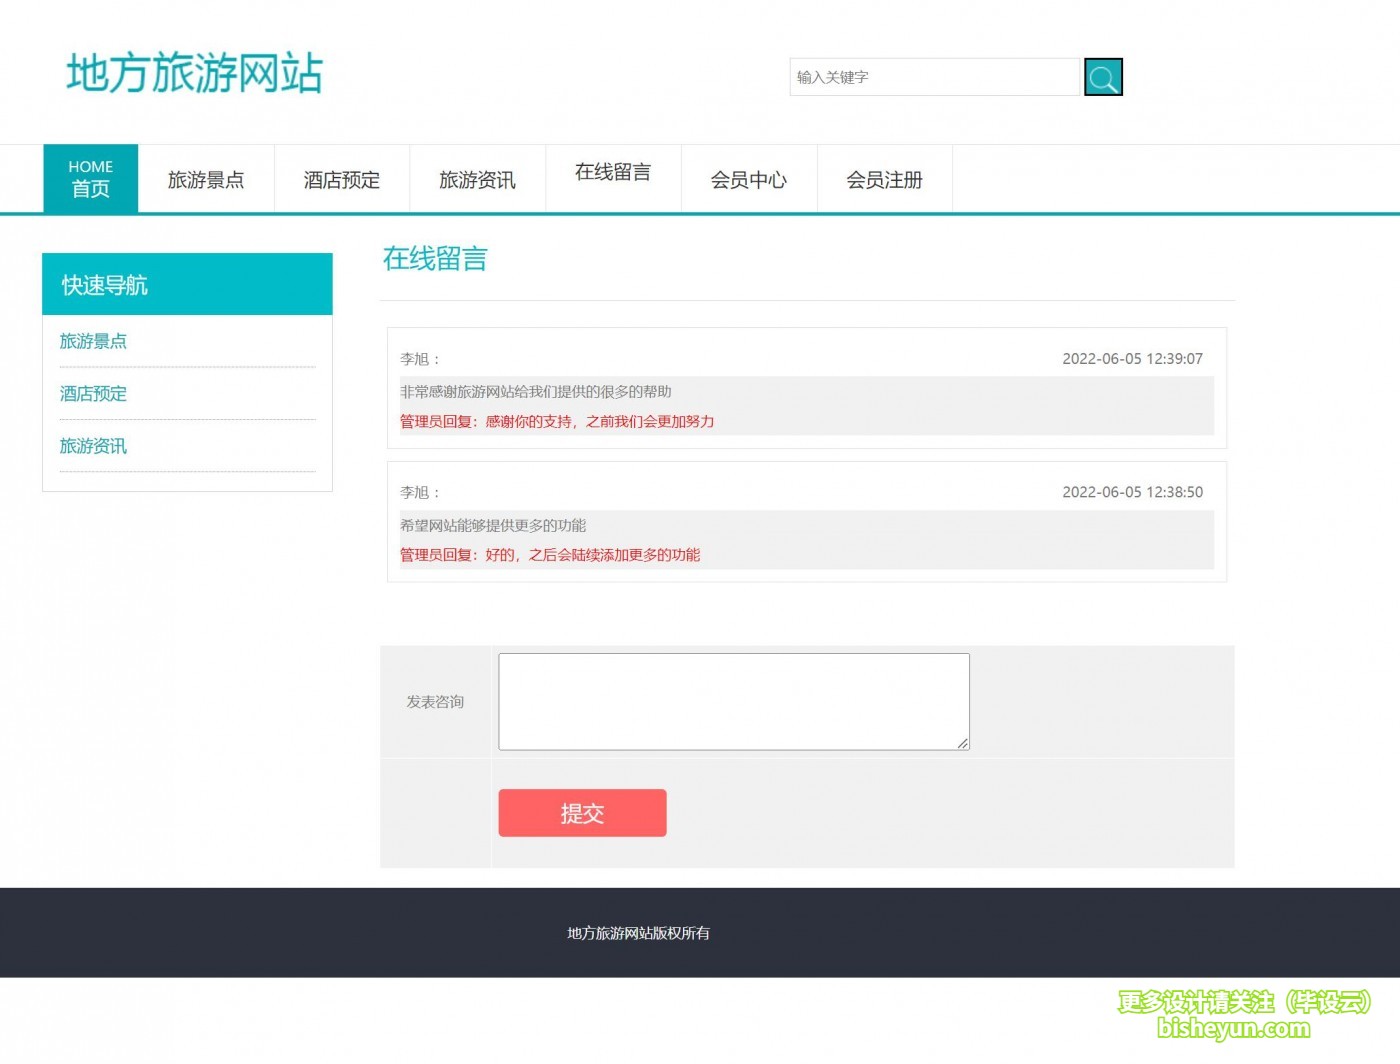Viewport: 1400px width, 1064px height.
Task: Click the 地方旅游网站 site logo
Action: 194,72
